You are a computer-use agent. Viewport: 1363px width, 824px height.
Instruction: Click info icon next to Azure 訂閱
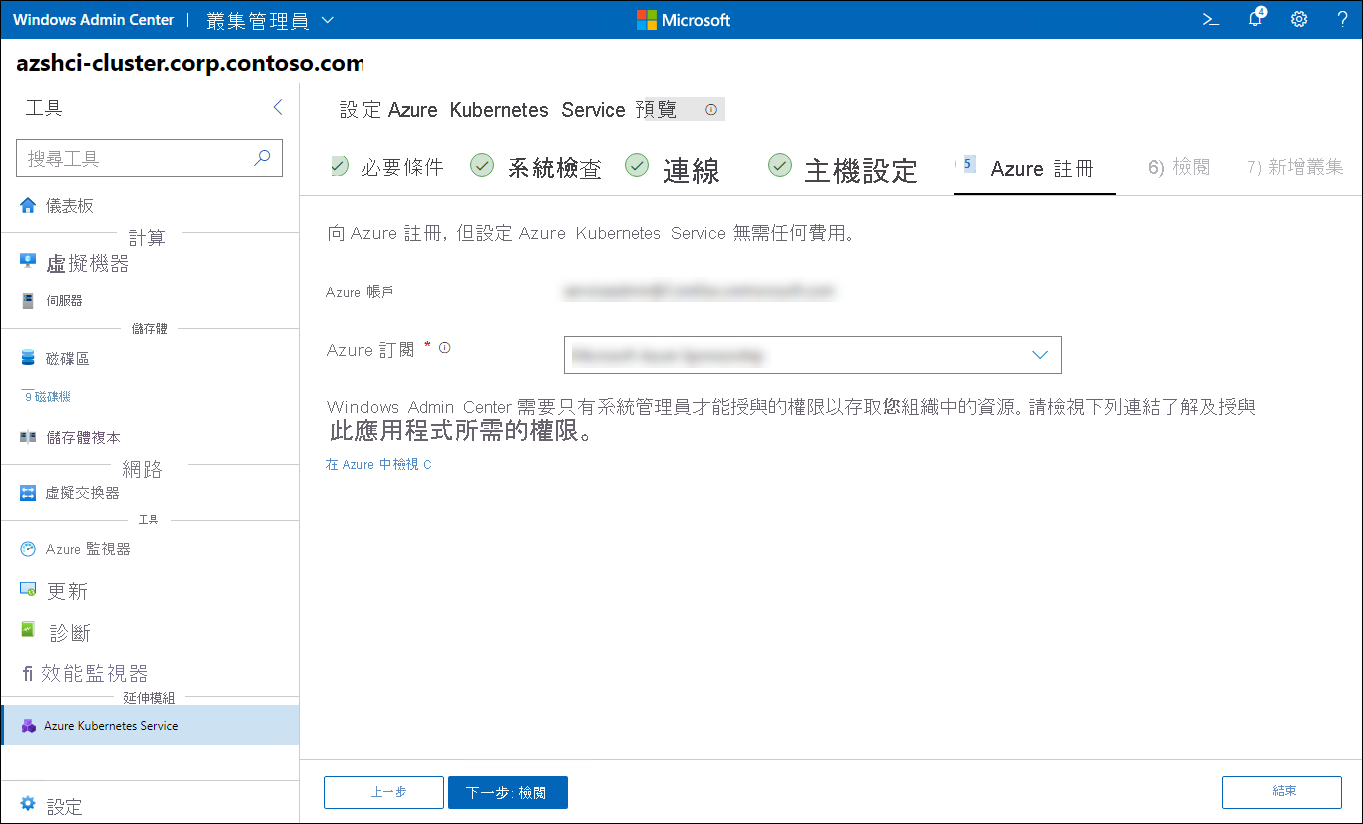point(445,348)
